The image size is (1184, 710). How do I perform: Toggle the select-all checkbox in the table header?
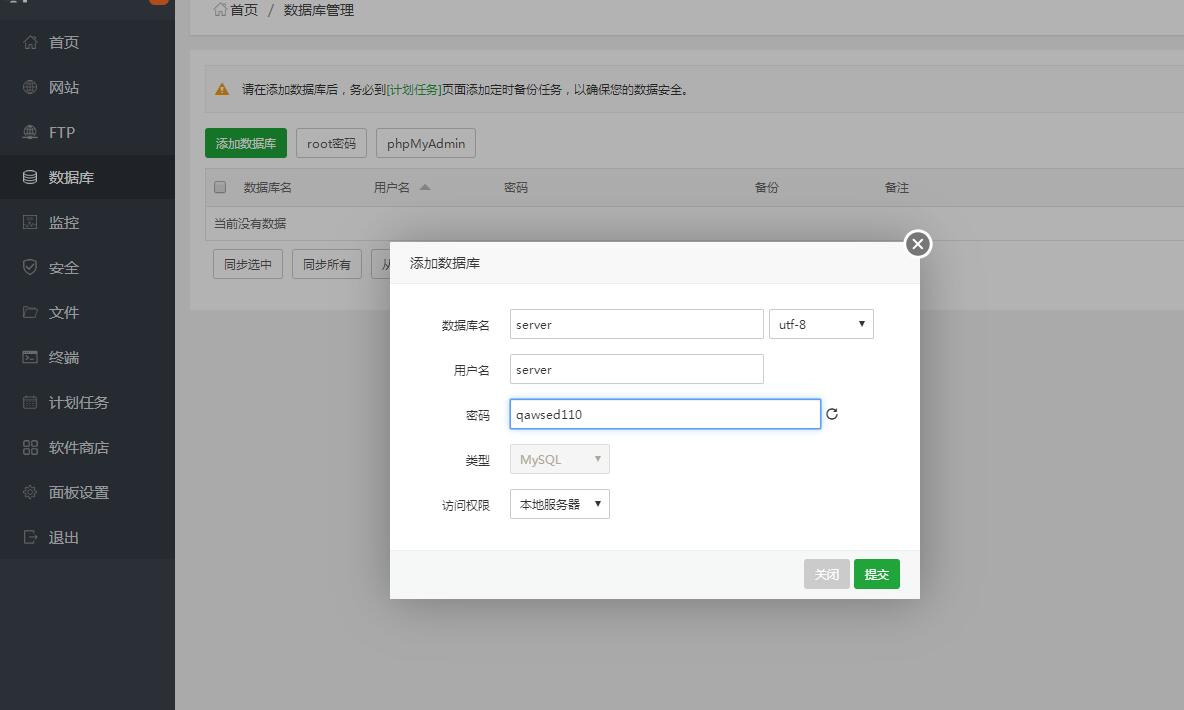tap(221, 187)
